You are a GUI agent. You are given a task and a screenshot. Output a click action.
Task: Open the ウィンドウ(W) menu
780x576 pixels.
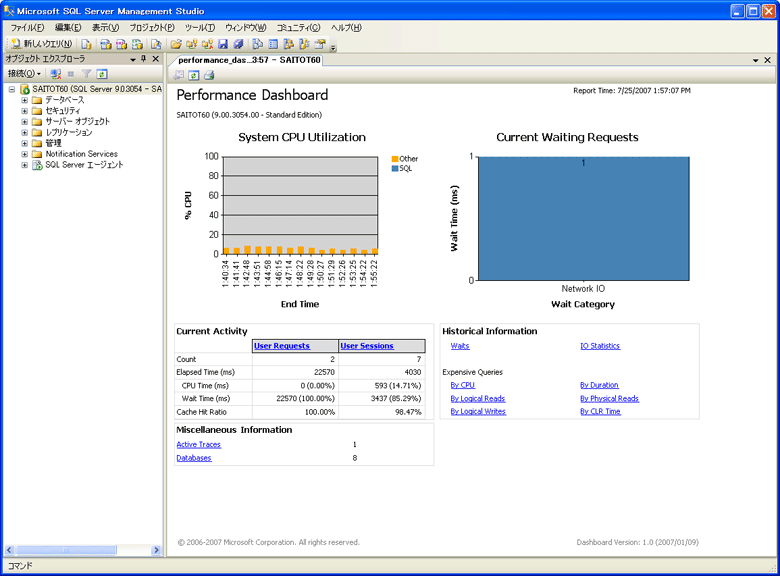(246, 28)
